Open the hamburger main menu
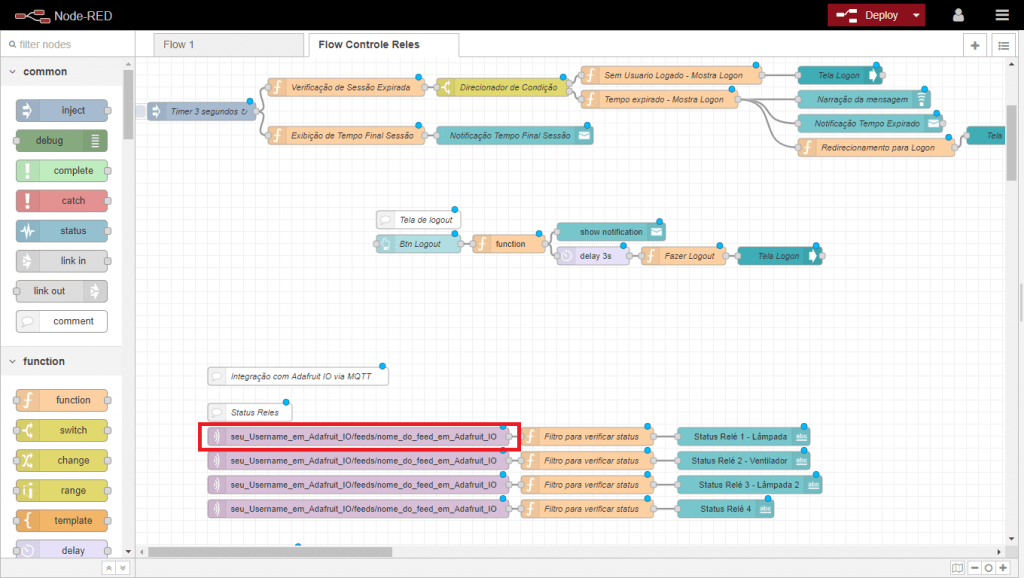The width and height of the screenshot is (1024, 578). [1002, 15]
